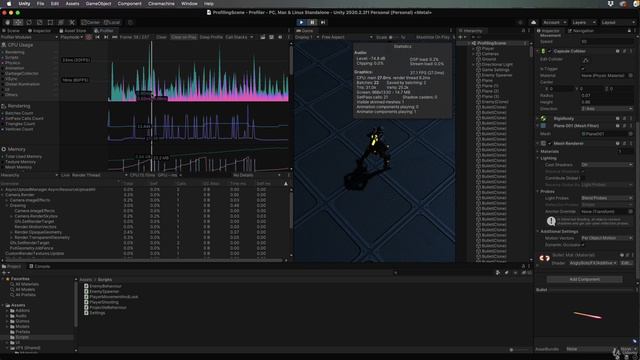Toggle the Profiler record button
Screen dimensions: 640x360
click(x=88, y=37)
